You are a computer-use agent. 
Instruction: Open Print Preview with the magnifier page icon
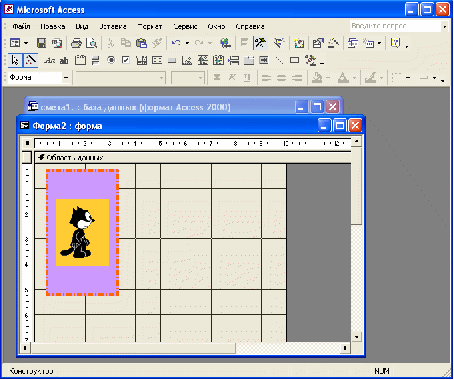(x=91, y=43)
